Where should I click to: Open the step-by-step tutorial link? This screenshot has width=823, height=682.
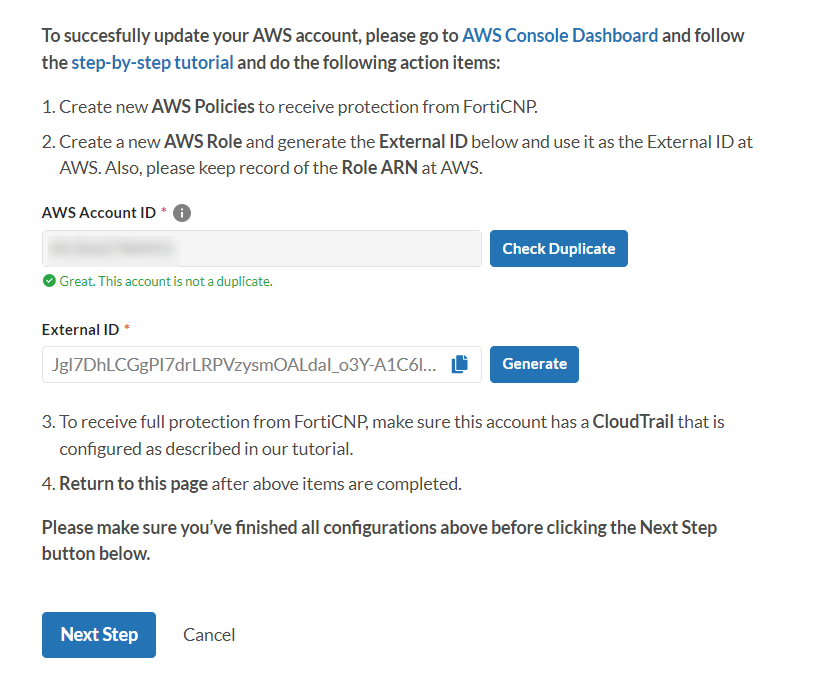click(x=152, y=62)
